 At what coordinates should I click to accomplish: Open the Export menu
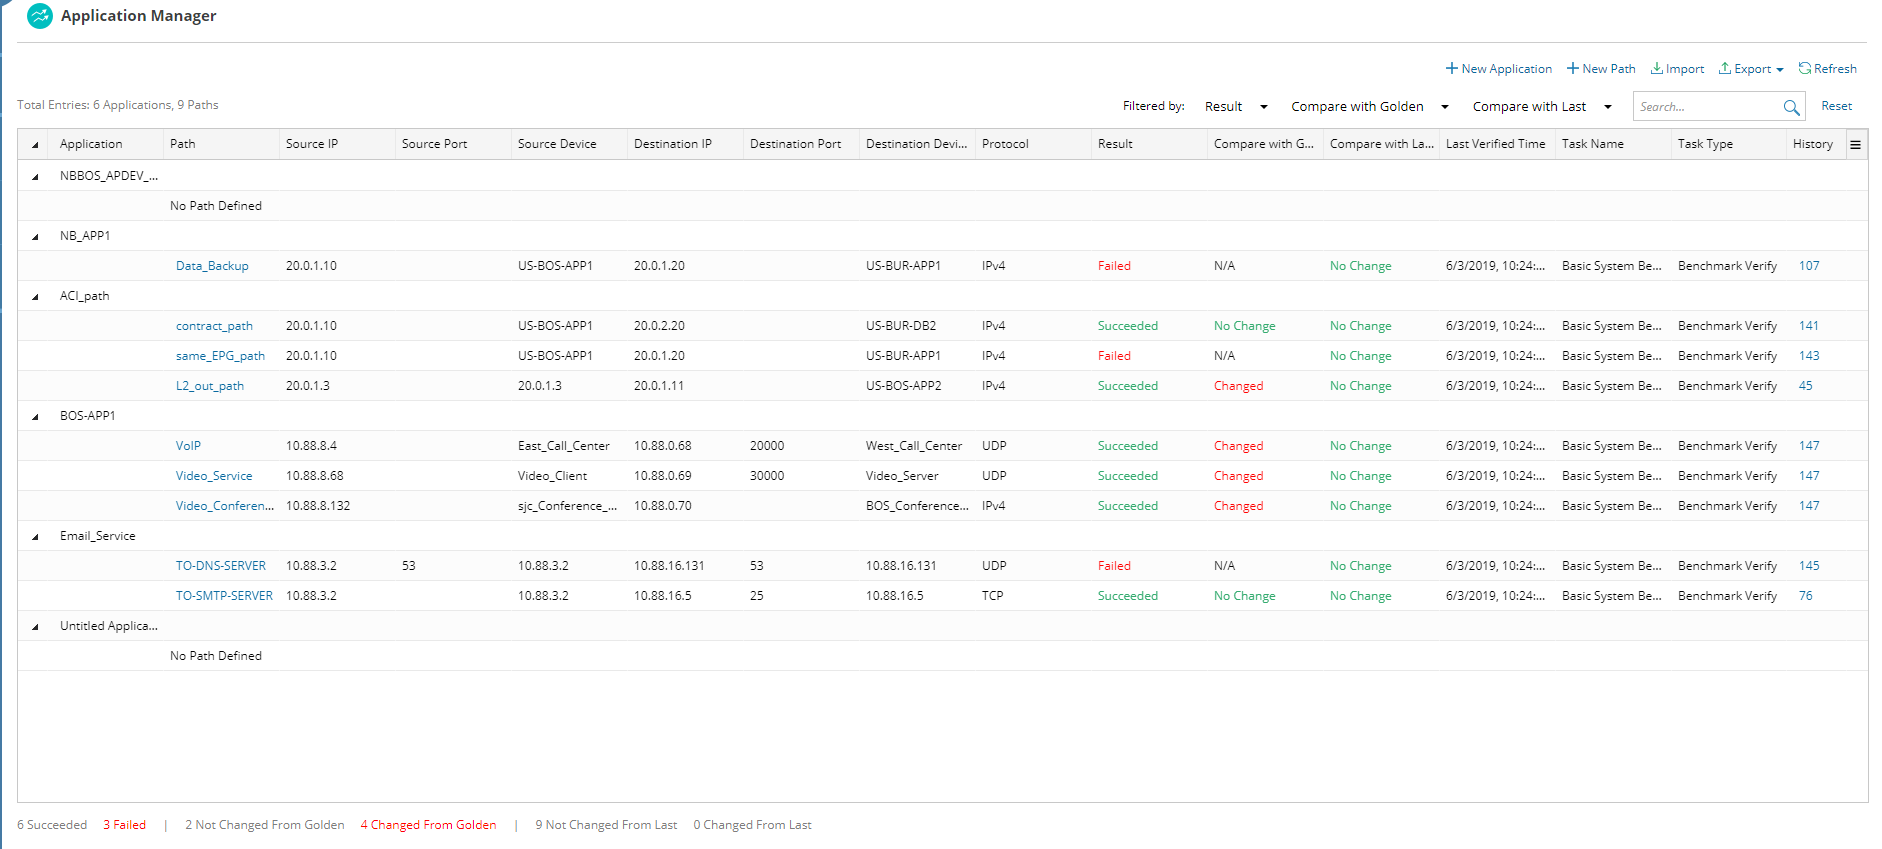pos(1751,69)
